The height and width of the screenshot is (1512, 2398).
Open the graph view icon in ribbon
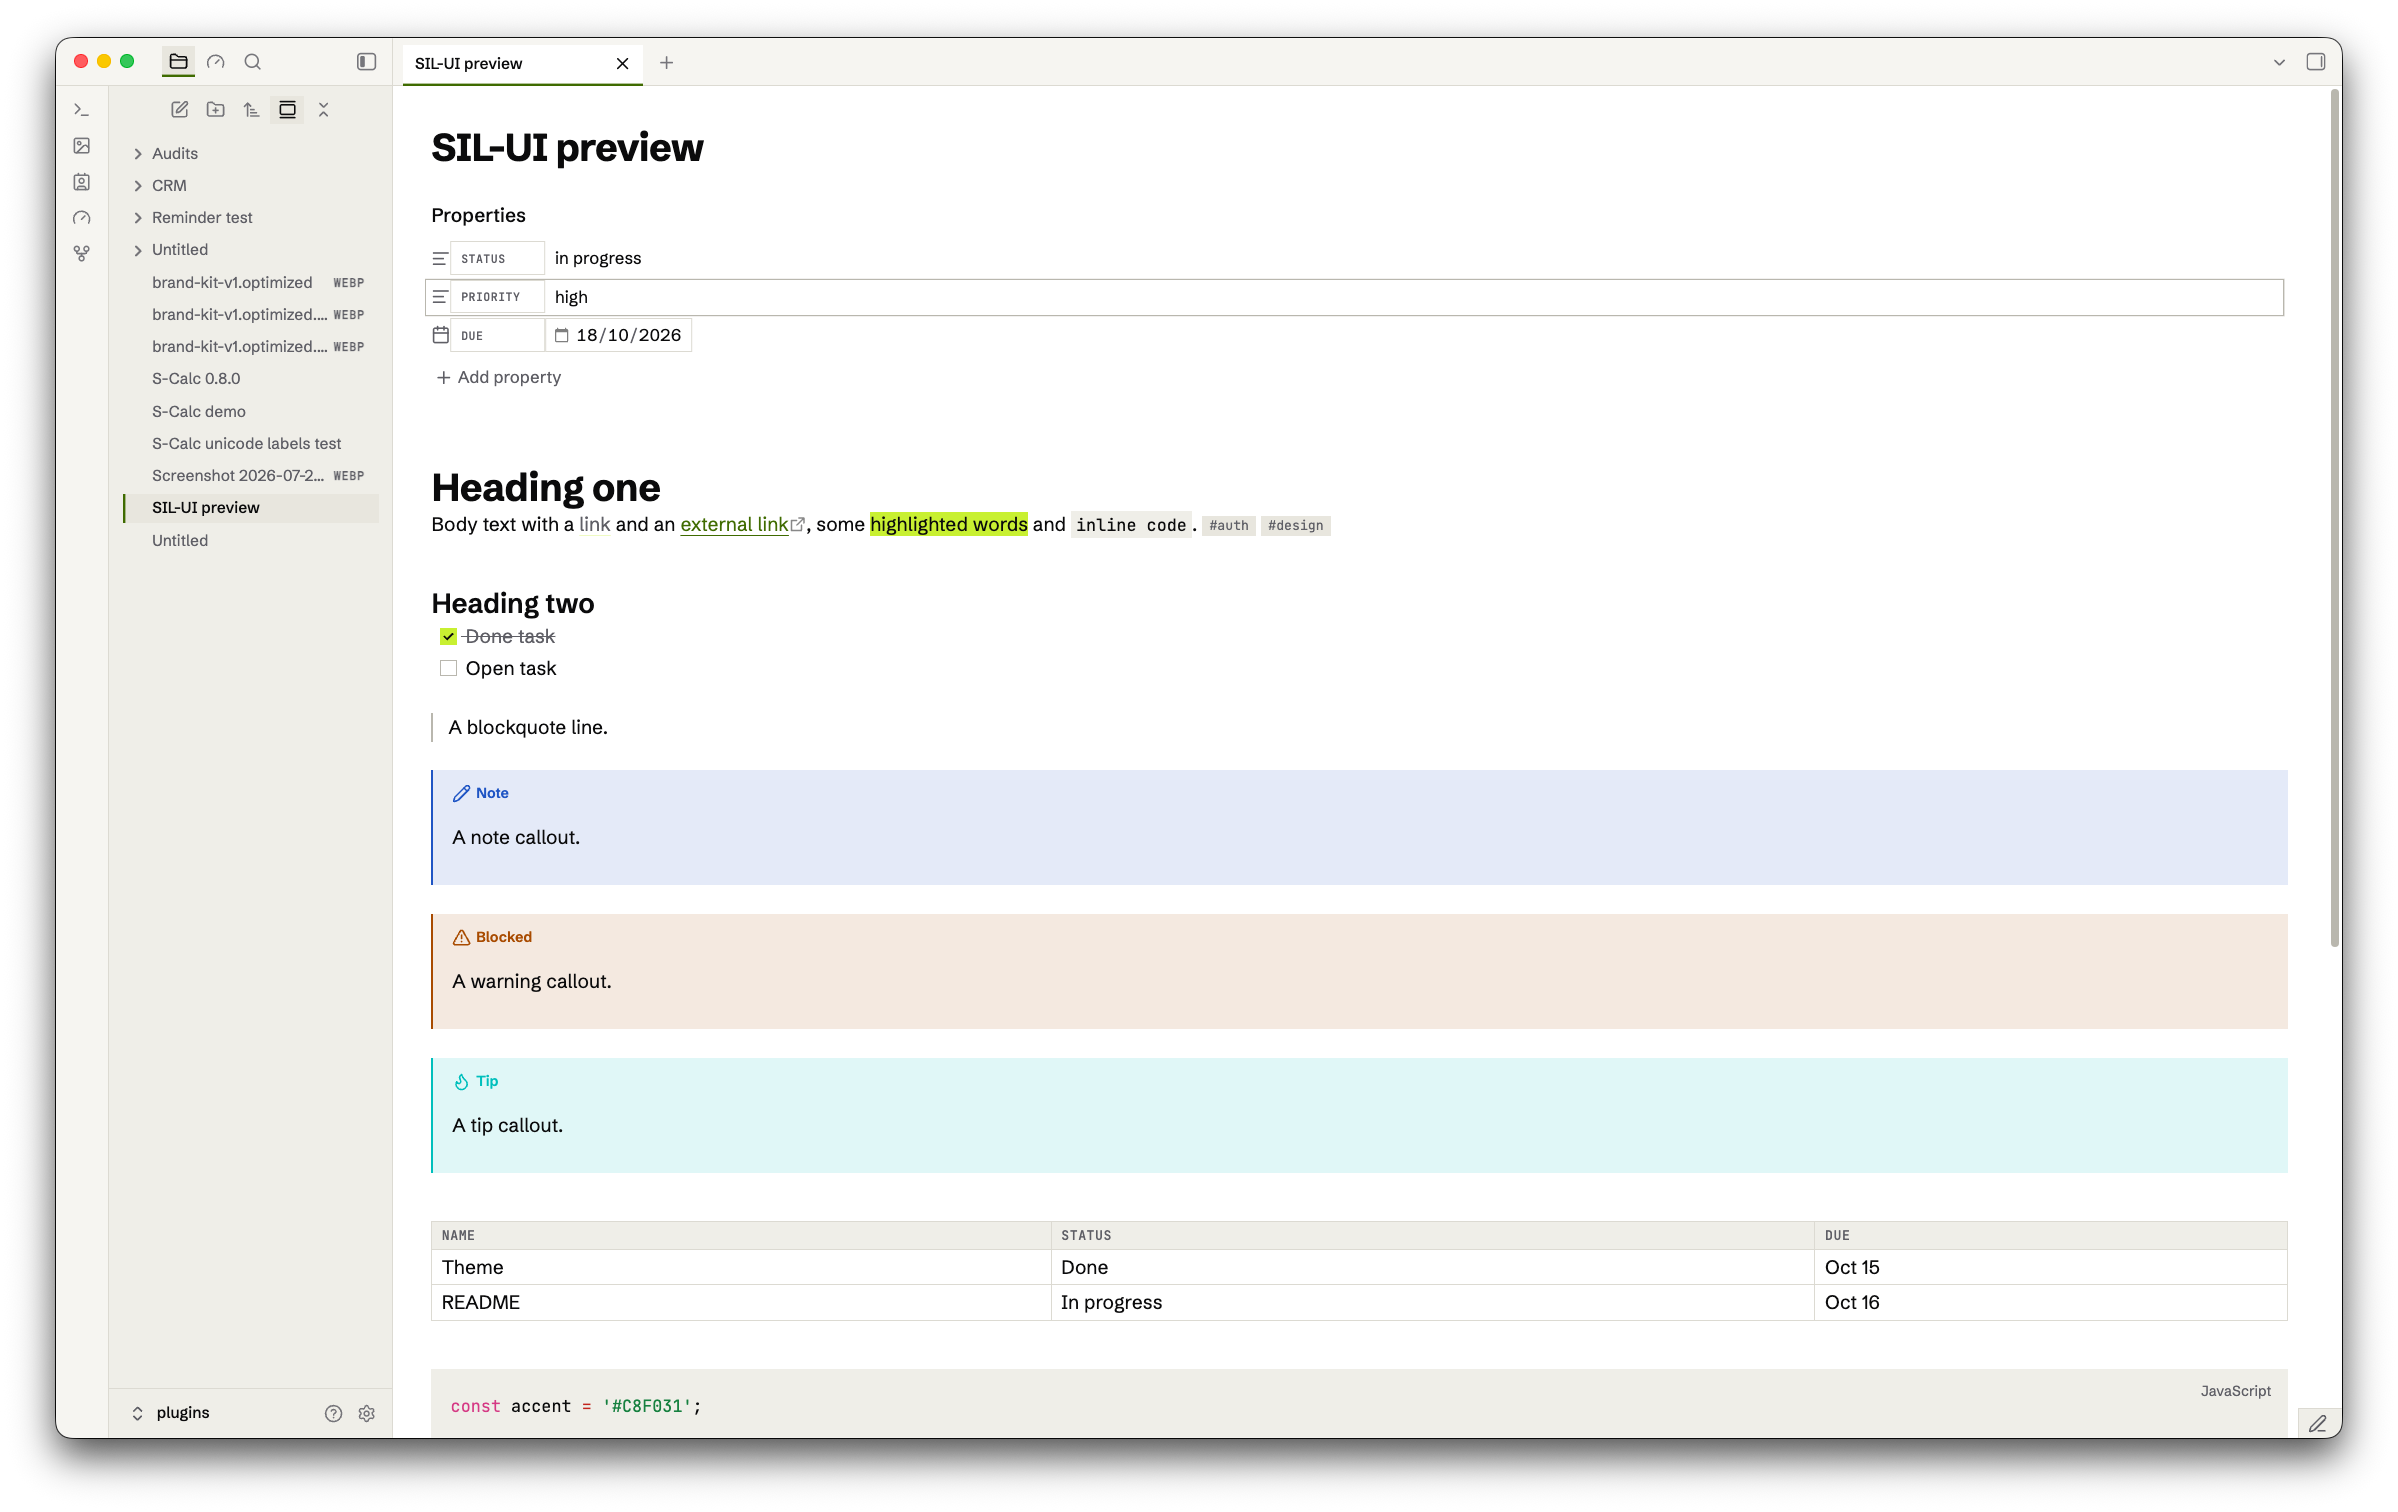[82, 254]
